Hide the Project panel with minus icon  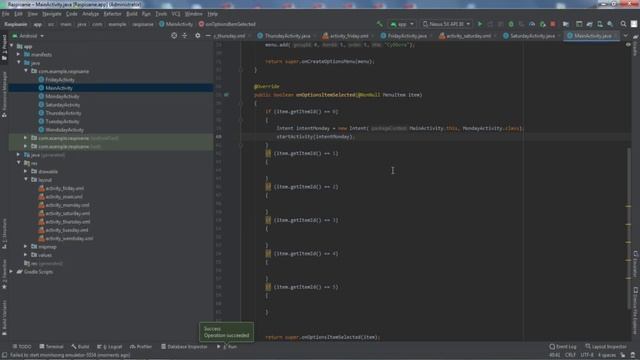point(208,36)
